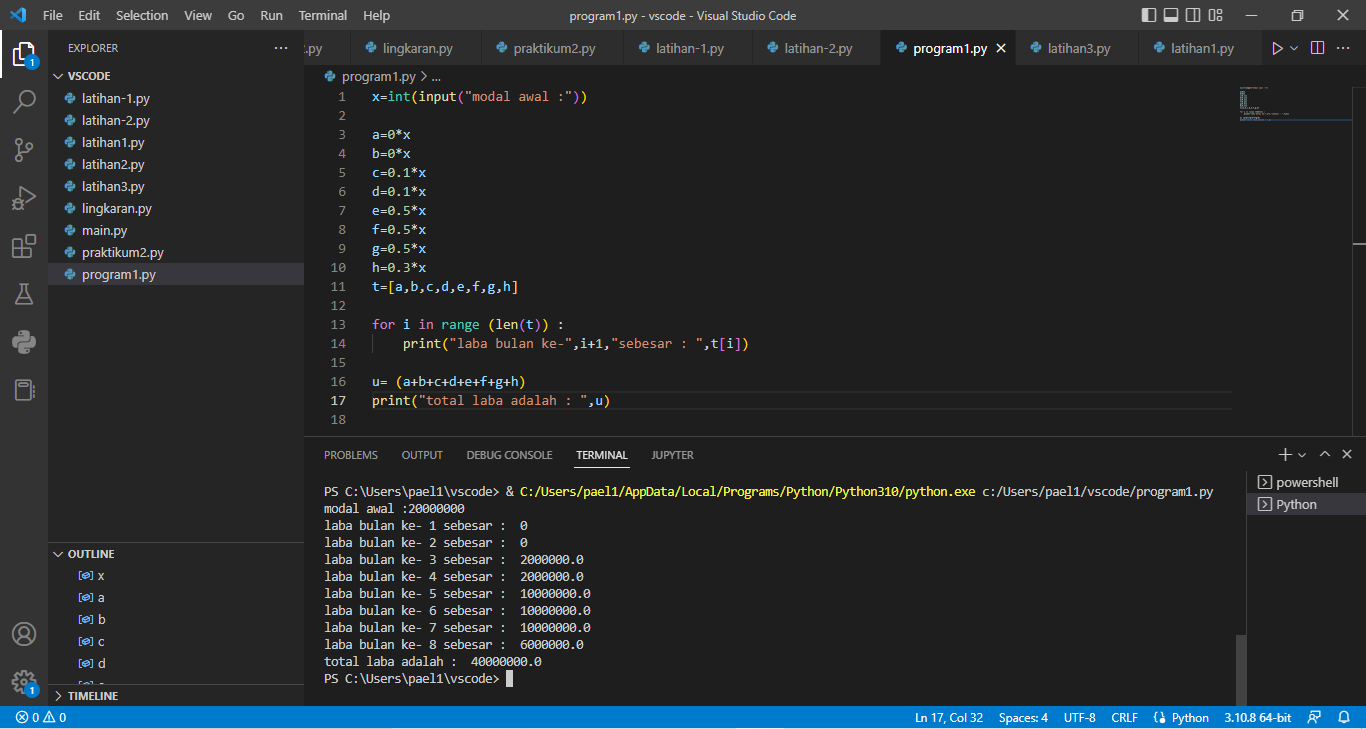Open notifications via the bell icon
1366x729 pixels.
1345,717
